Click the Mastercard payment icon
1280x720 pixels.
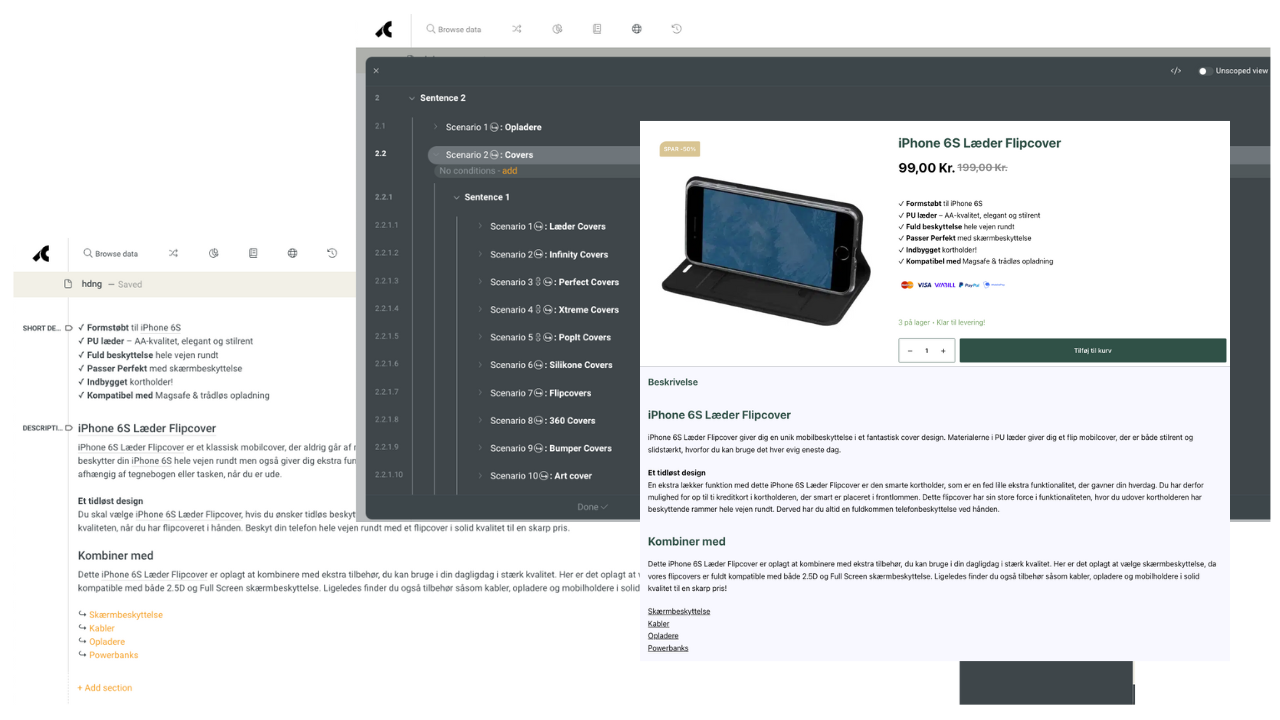coord(907,285)
